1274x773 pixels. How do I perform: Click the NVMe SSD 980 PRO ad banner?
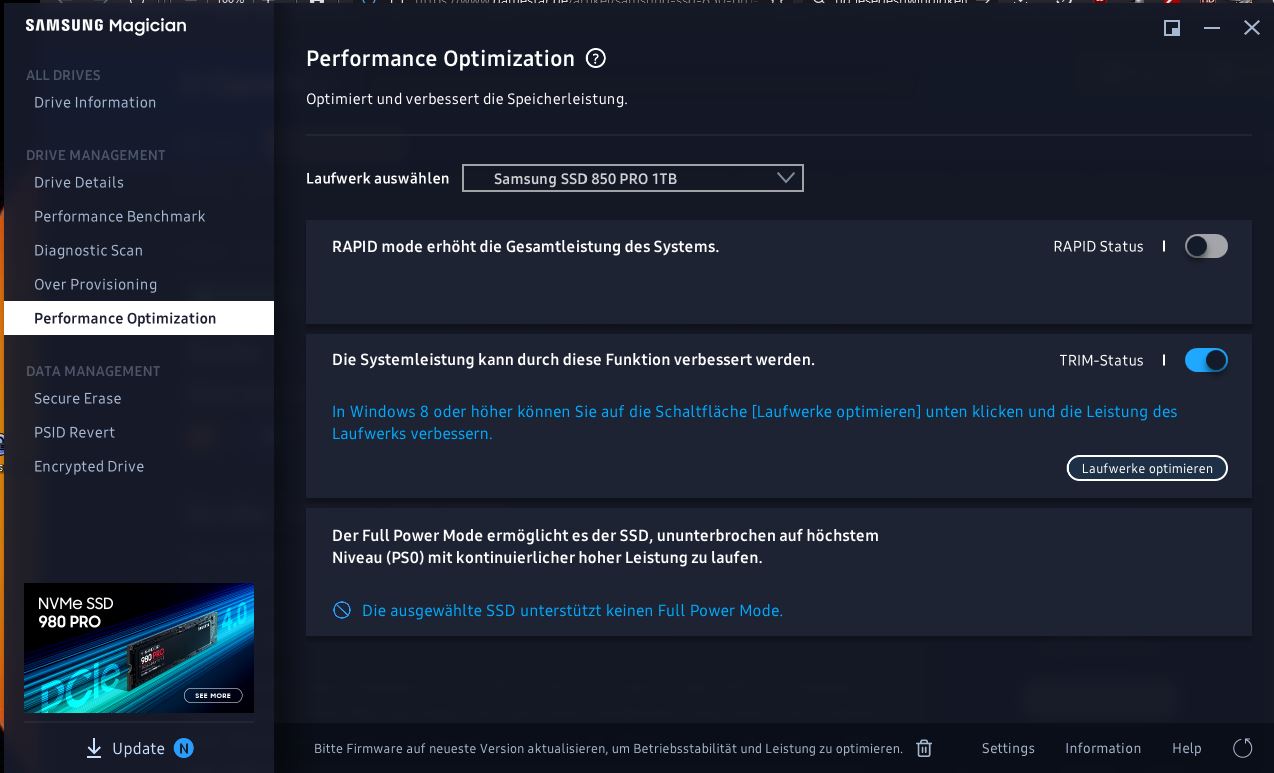coord(139,648)
